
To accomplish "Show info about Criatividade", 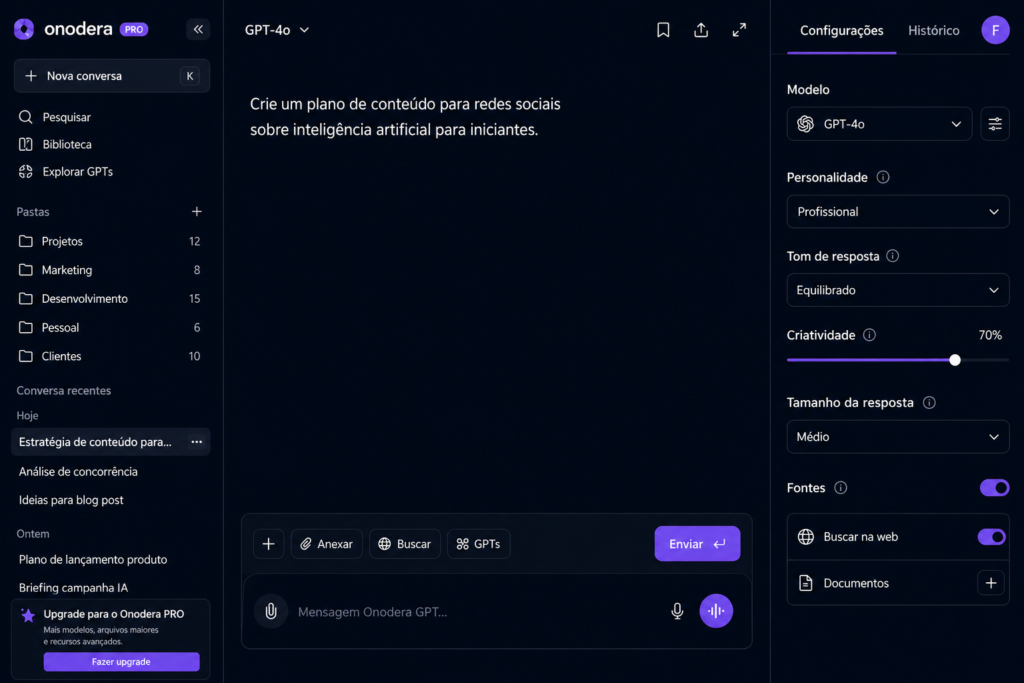I will 869,335.
